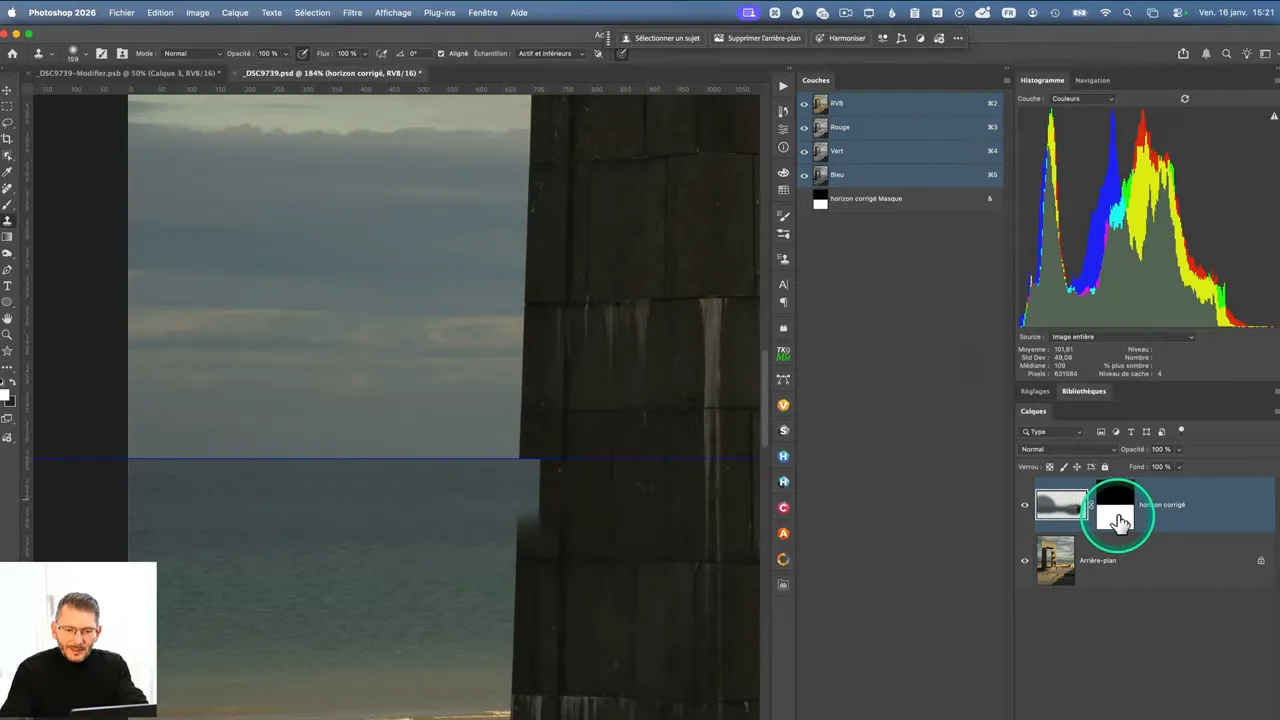Hide the Rouge channel
The image size is (1280, 720).
[804, 127]
